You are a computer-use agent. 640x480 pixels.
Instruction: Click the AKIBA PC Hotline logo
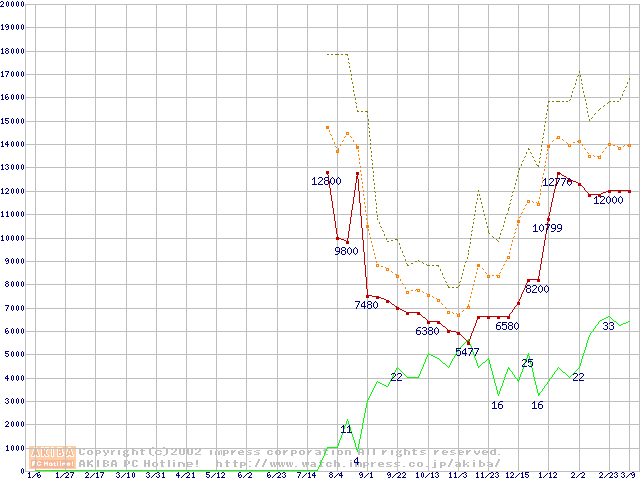[x=53, y=458]
